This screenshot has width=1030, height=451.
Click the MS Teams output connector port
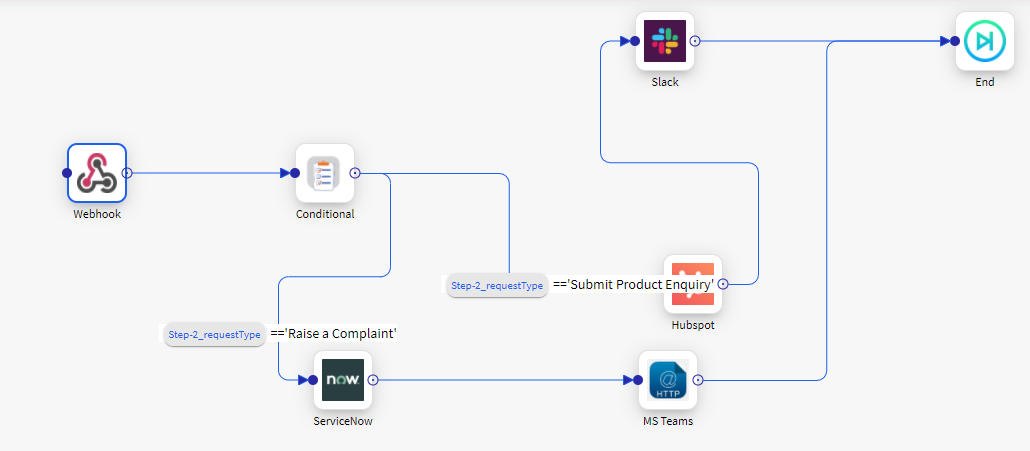tap(698, 379)
